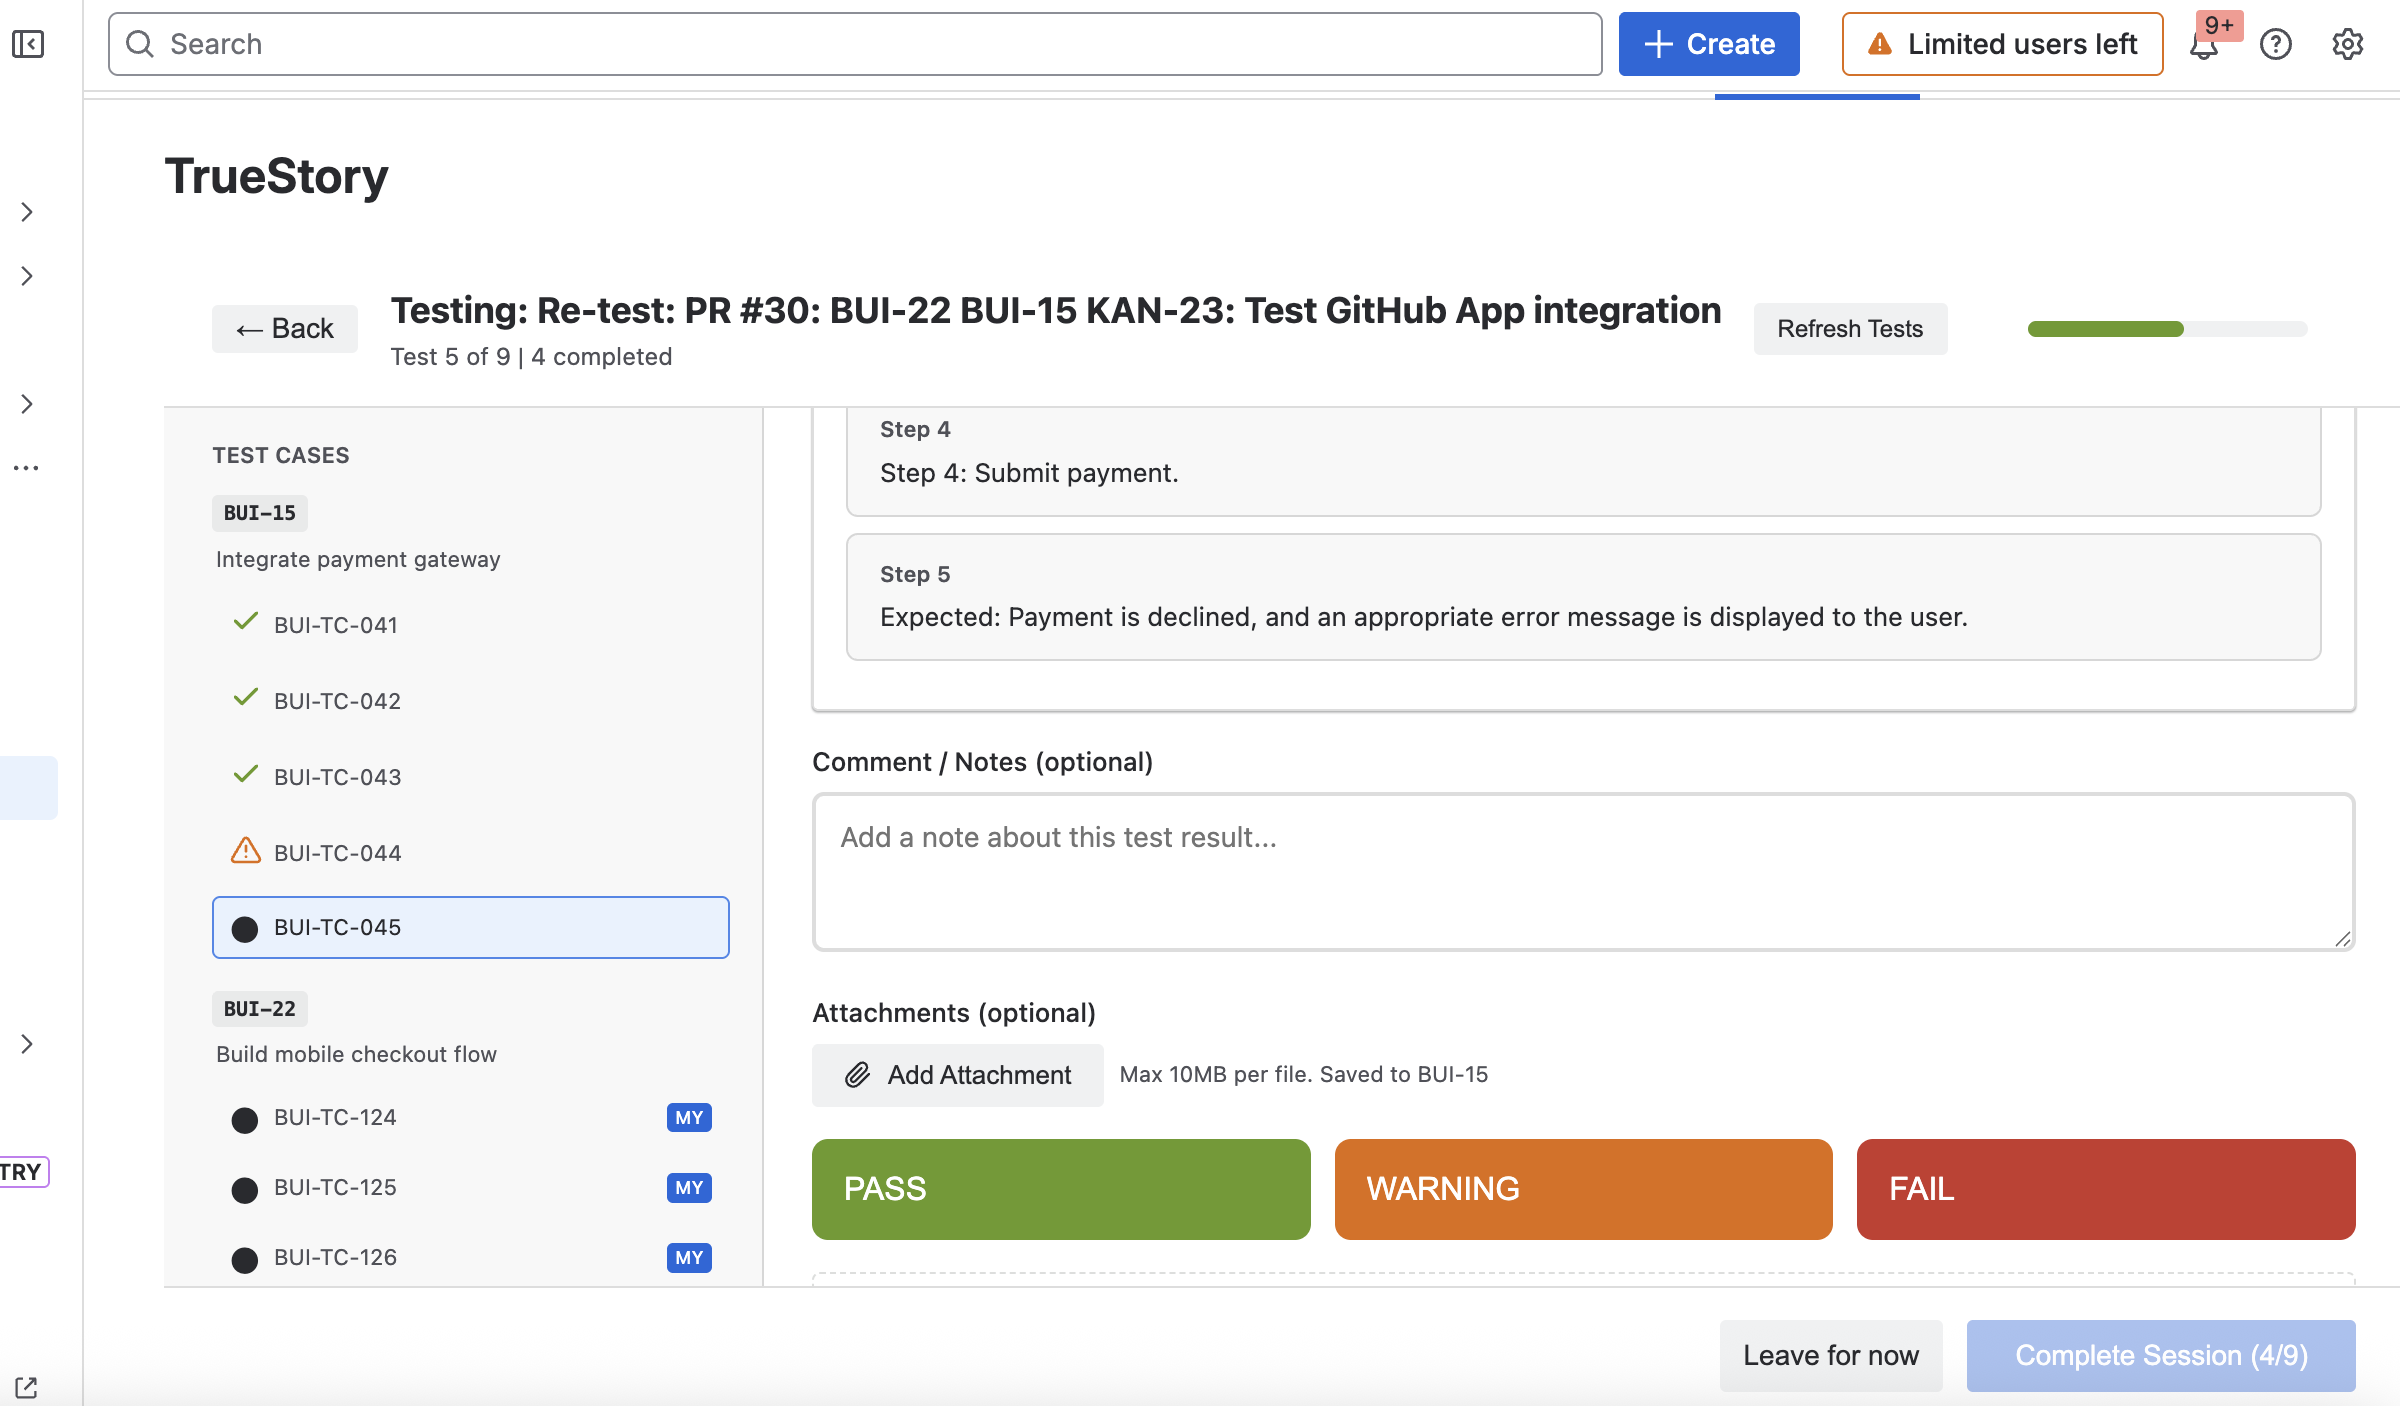Click the Limited users left button
This screenshot has width=2400, height=1406.
[x=2002, y=44]
